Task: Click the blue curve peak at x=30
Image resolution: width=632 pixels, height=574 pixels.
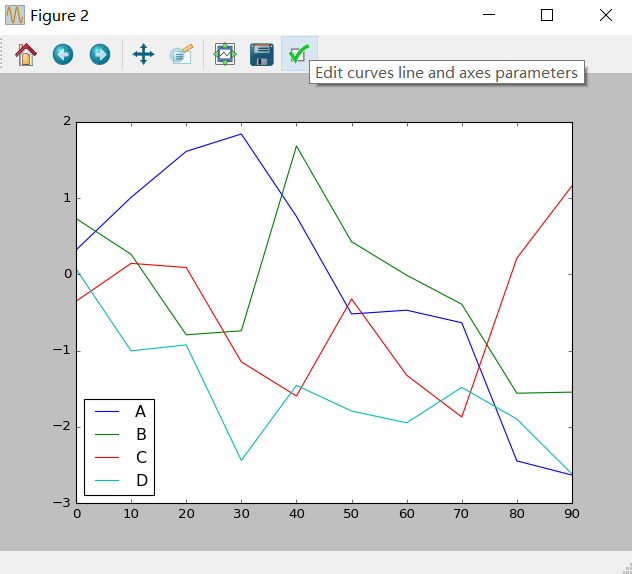Action: (241, 134)
